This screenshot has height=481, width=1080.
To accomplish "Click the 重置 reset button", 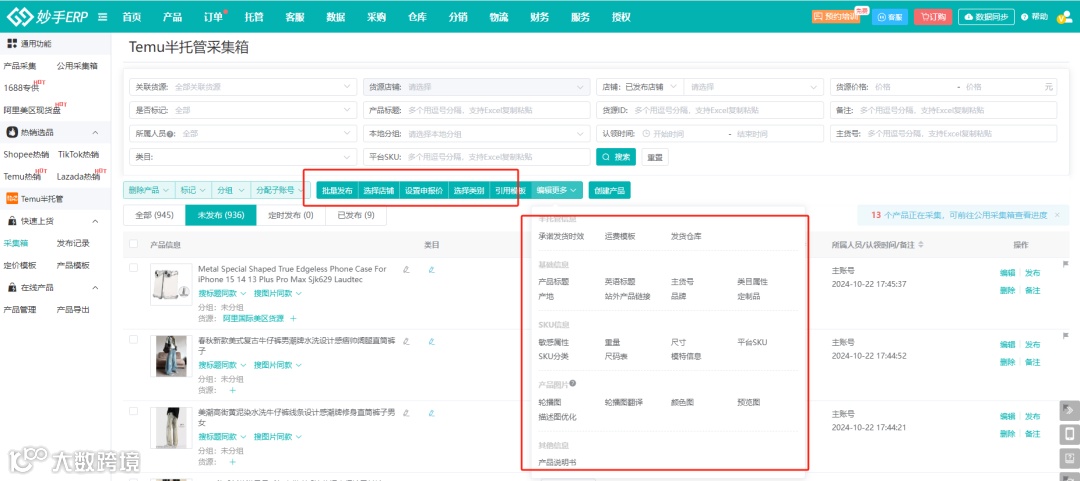I will 654,157.
